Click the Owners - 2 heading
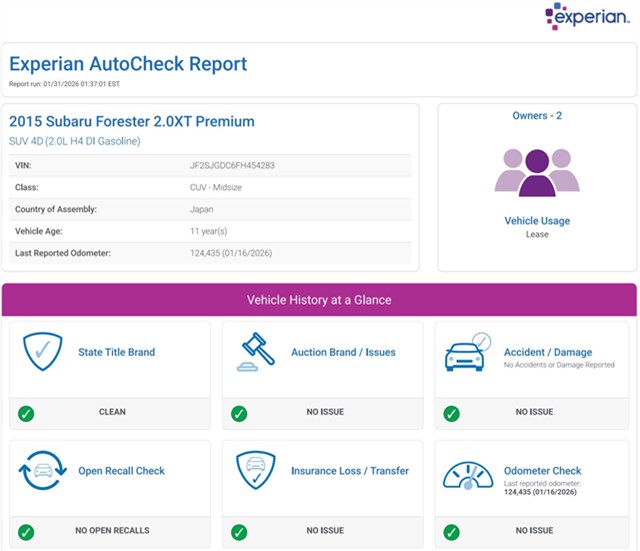Viewport: 640px width, 551px height. point(537,116)
